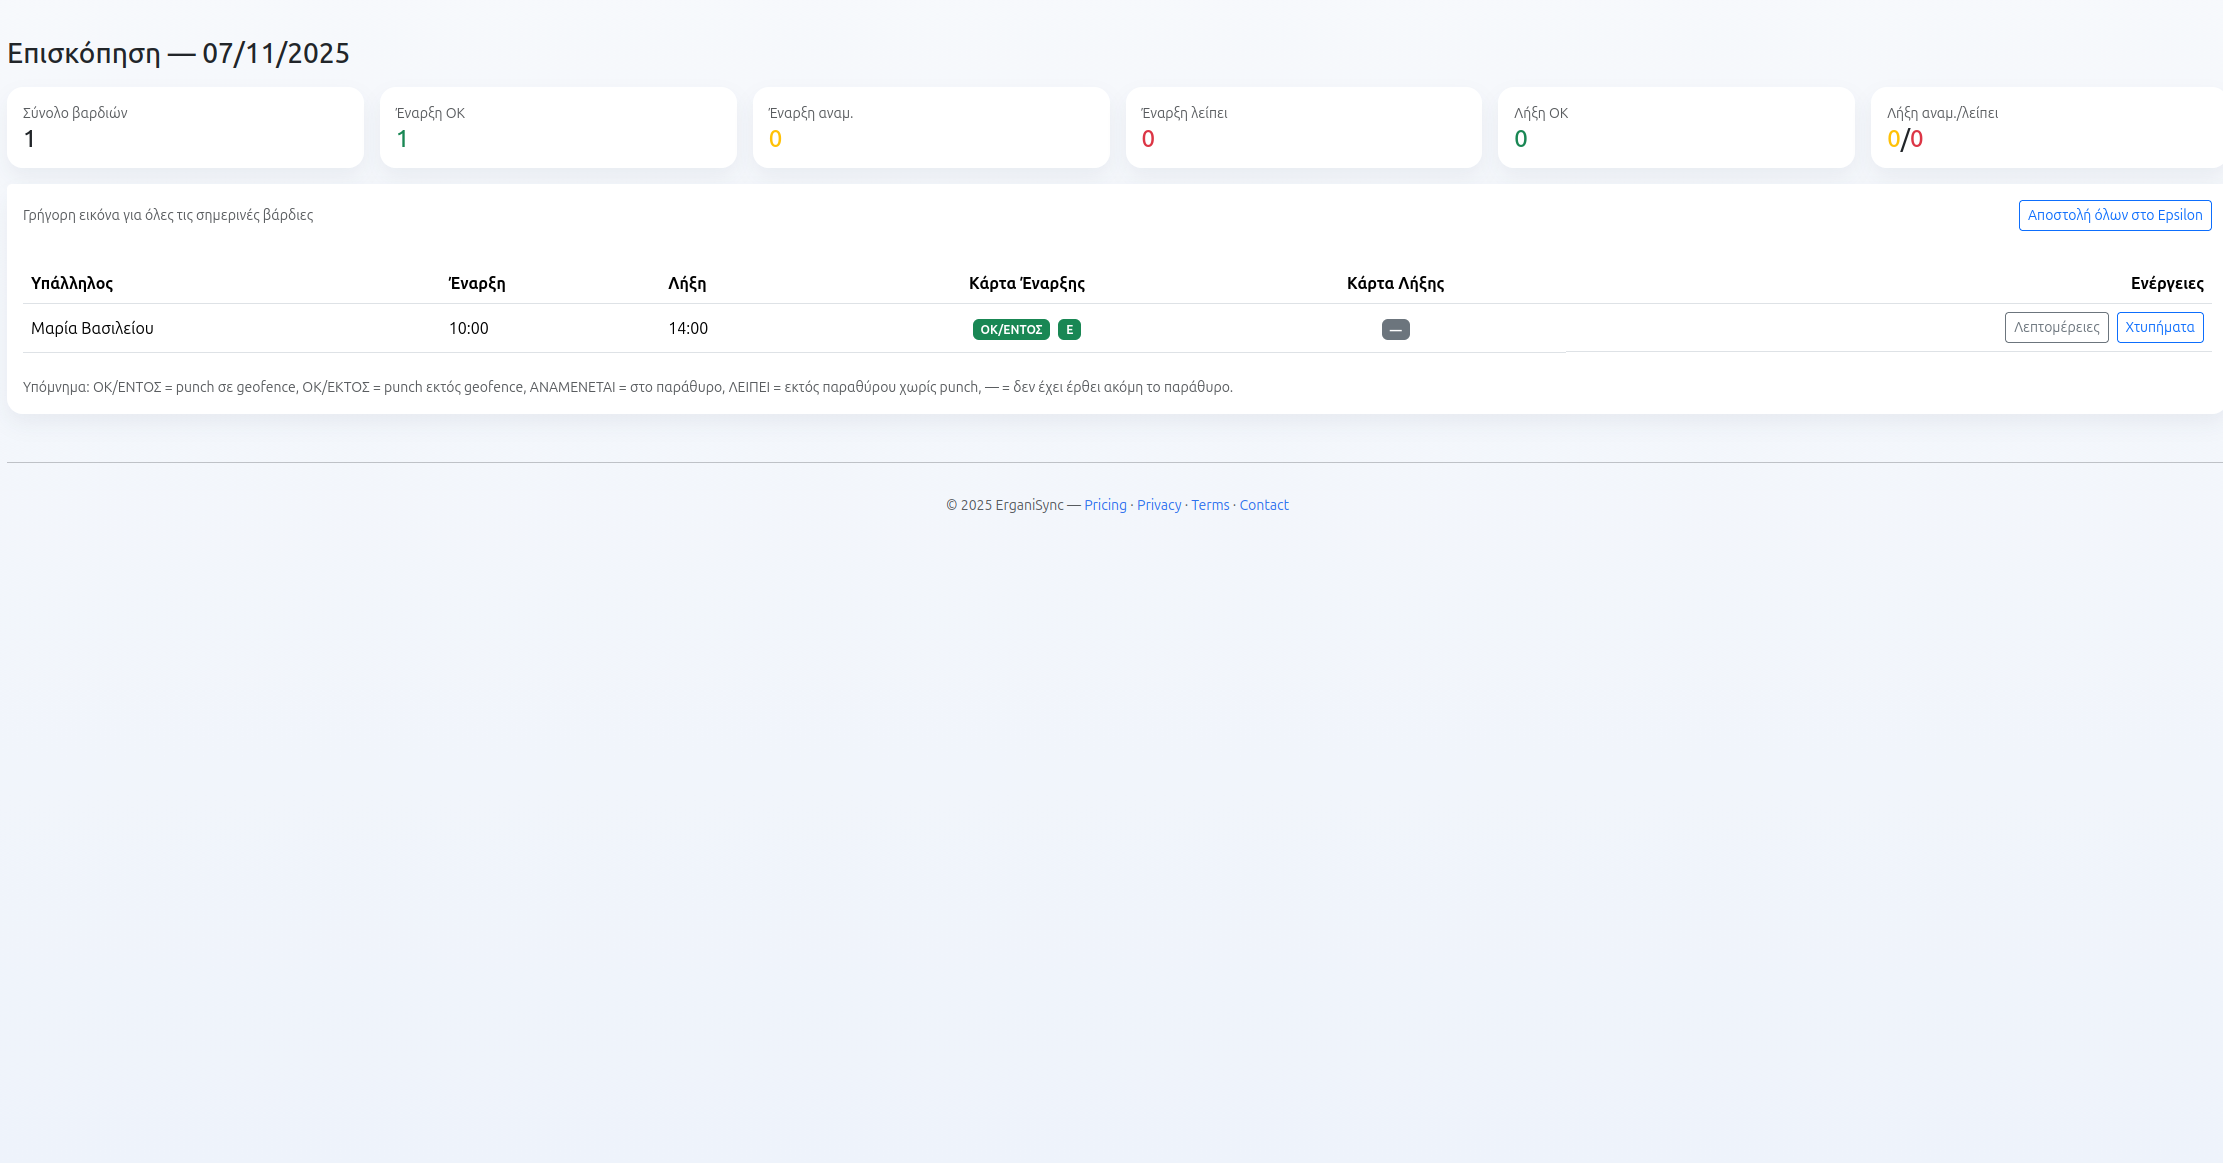
Task: Click the Υπάλληλος column header
Action: click(72, 283)
